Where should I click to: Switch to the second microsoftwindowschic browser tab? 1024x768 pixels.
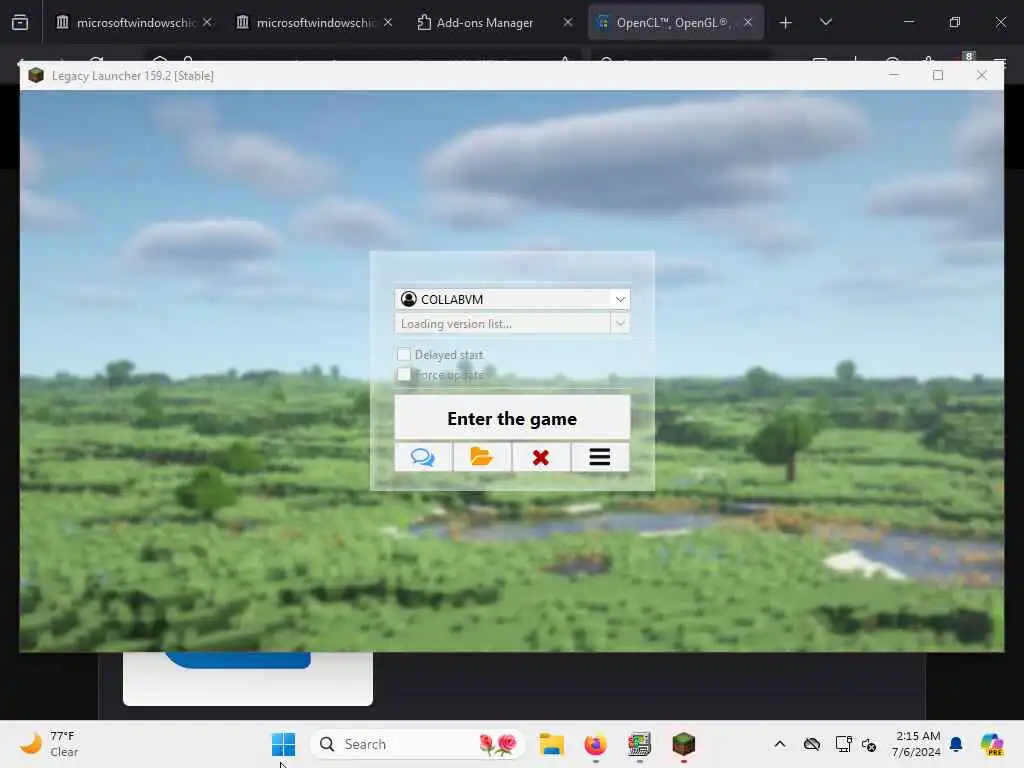pos(313,22)
